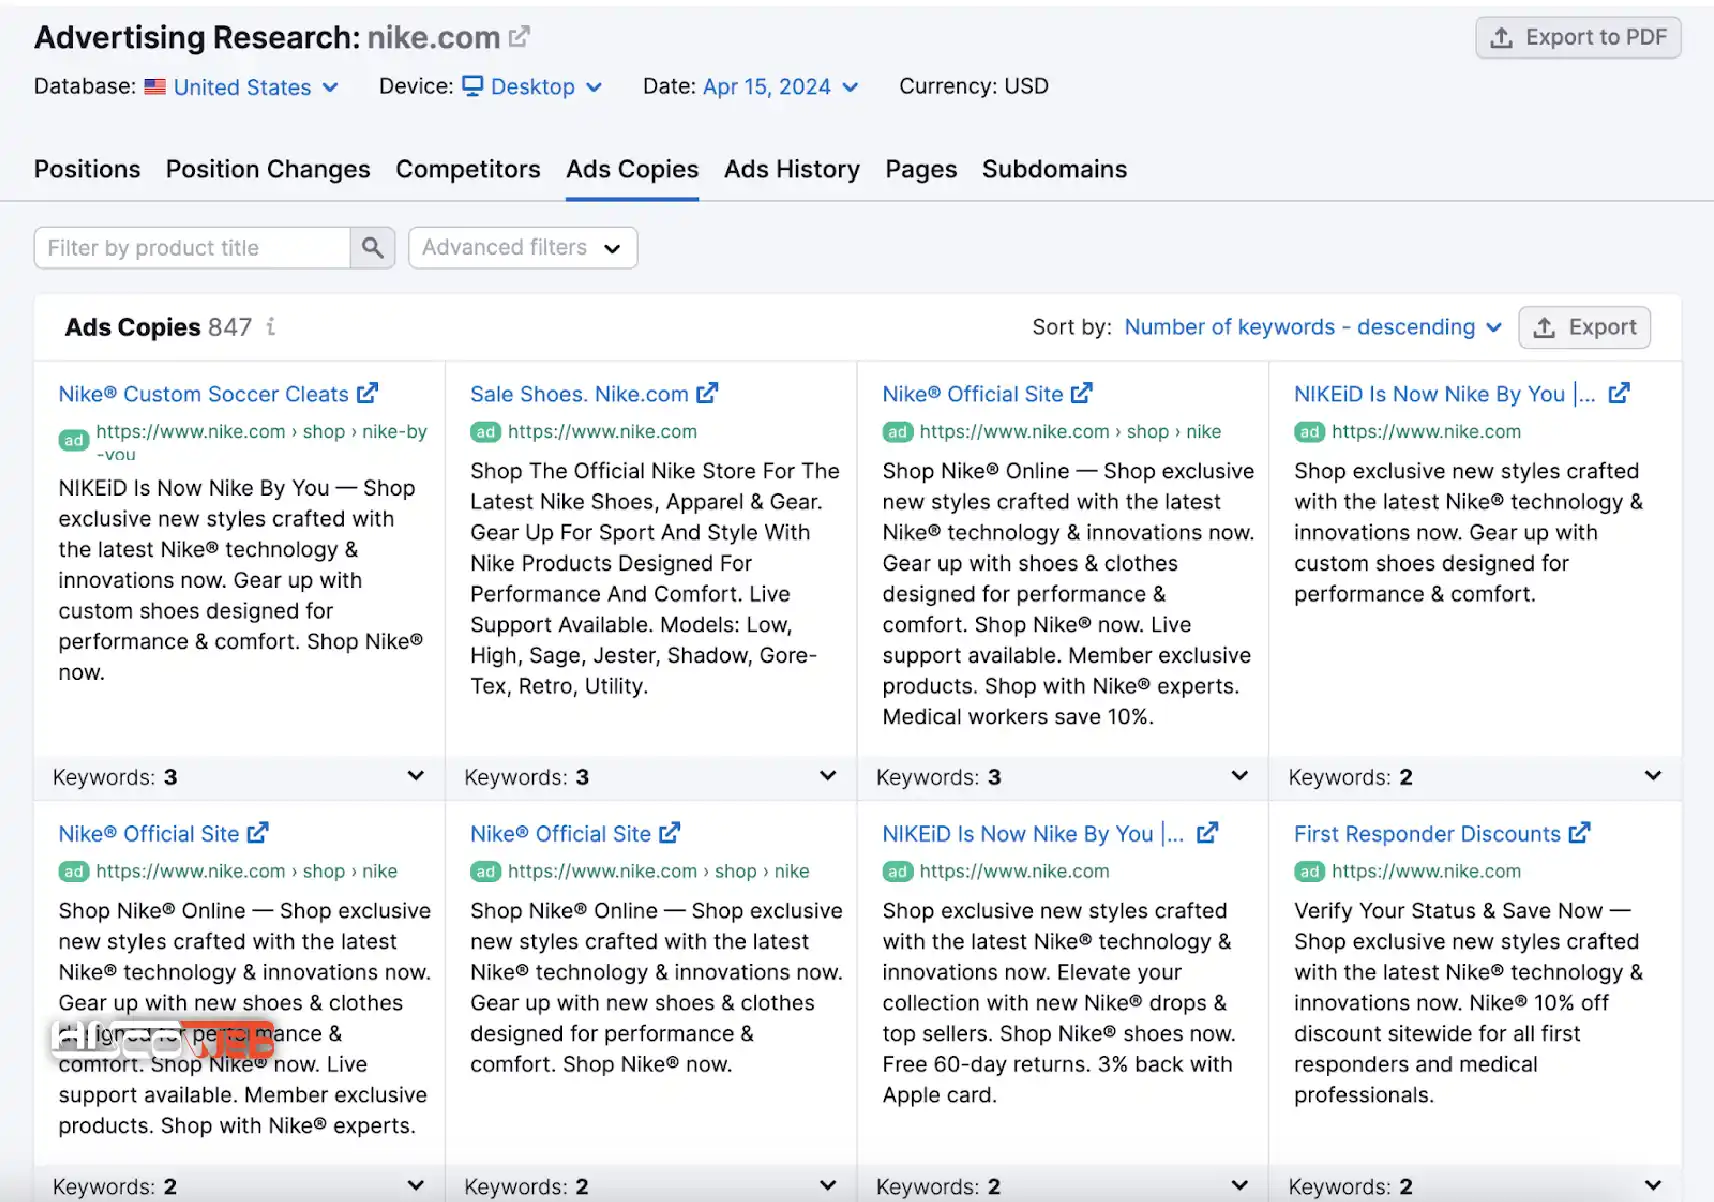
Task: Open the Sale Shoes. Nike.com ad title link
Action: click(579, 394)
